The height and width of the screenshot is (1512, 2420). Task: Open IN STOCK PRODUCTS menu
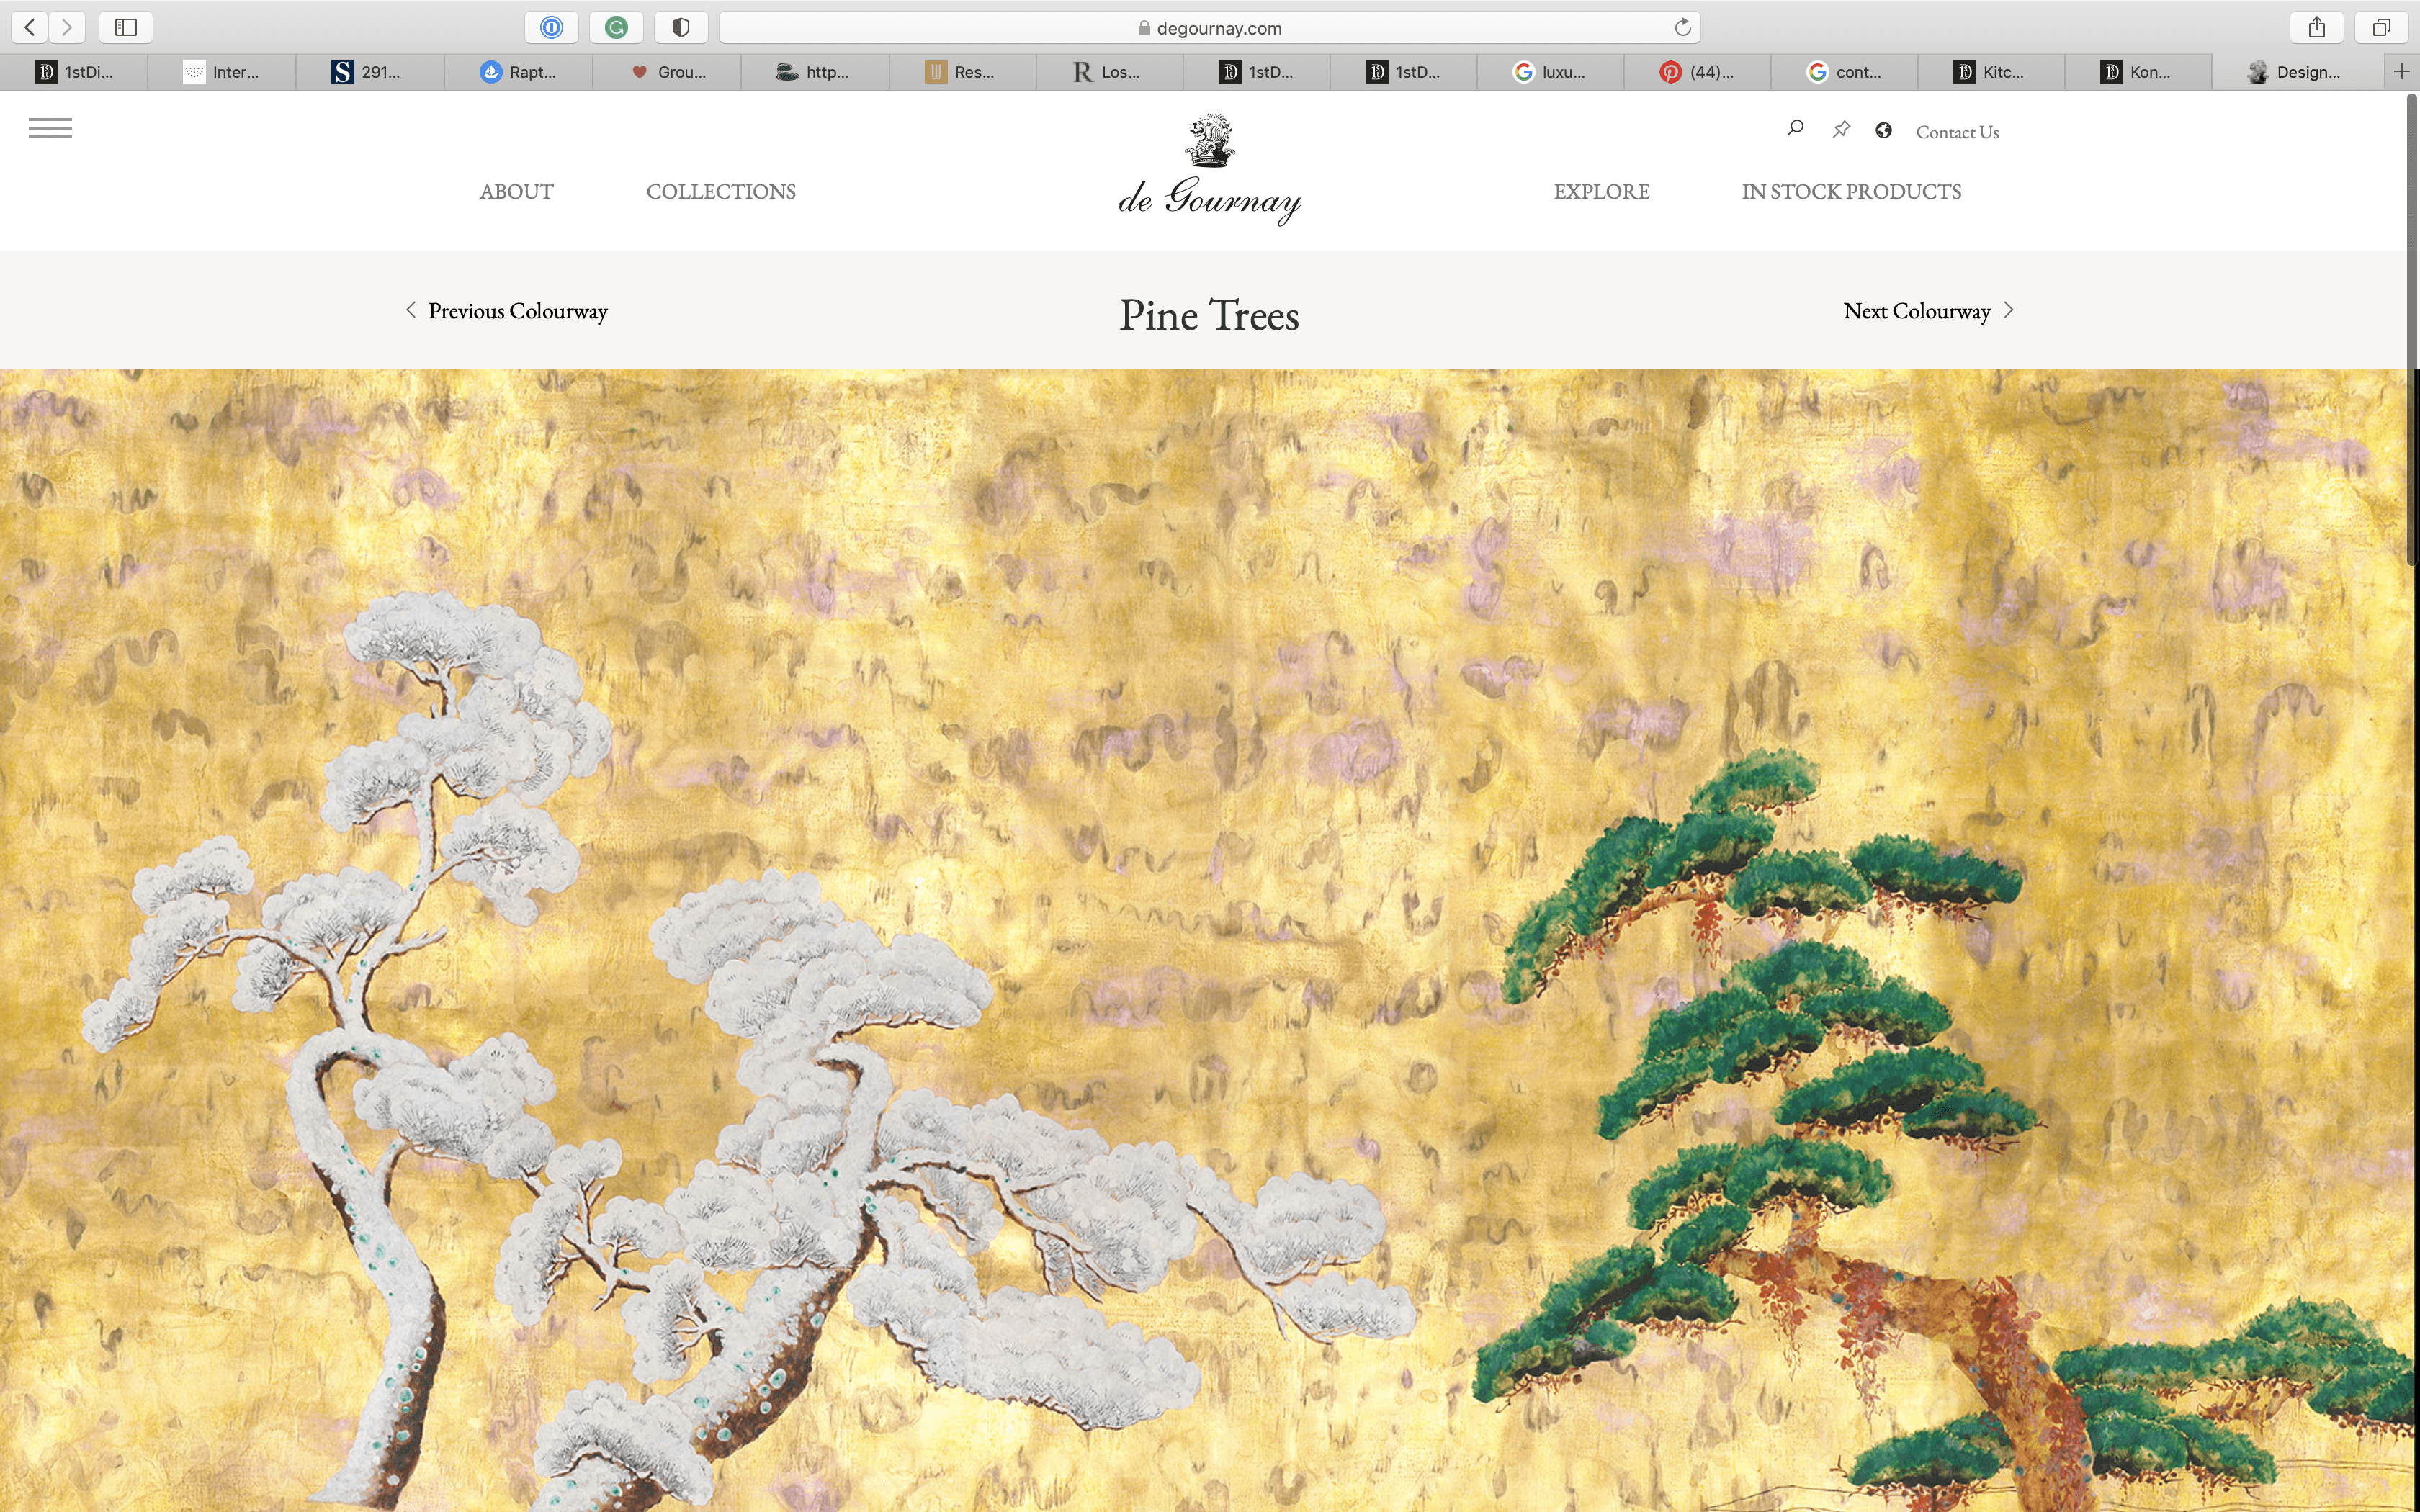coord(1851,191)
